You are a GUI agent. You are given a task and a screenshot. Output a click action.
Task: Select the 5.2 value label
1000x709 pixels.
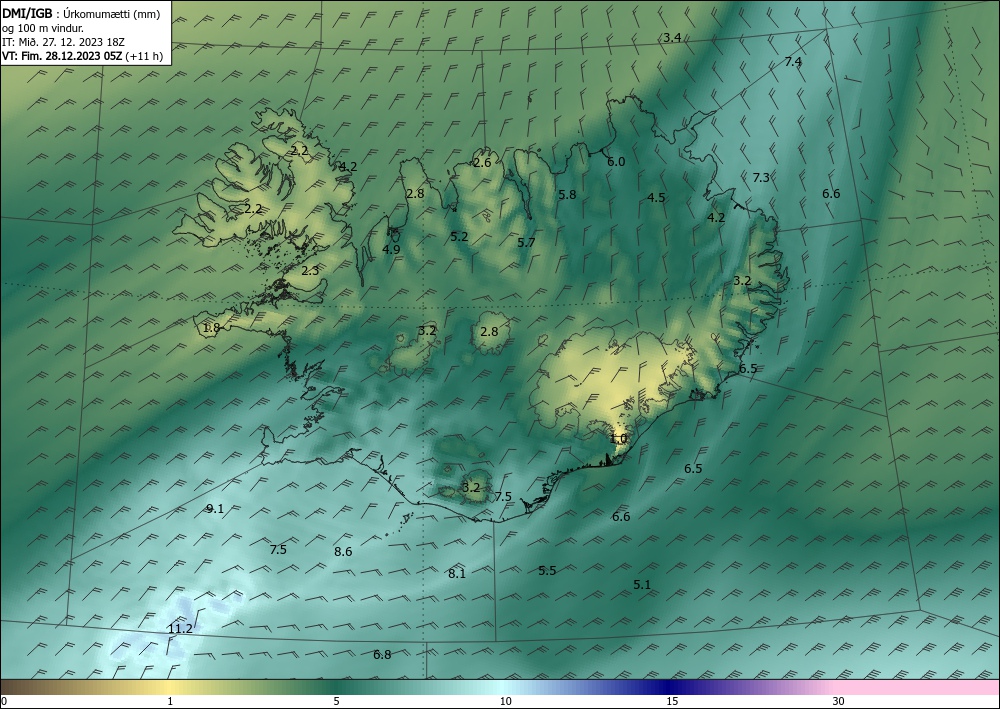coord(459,237)
